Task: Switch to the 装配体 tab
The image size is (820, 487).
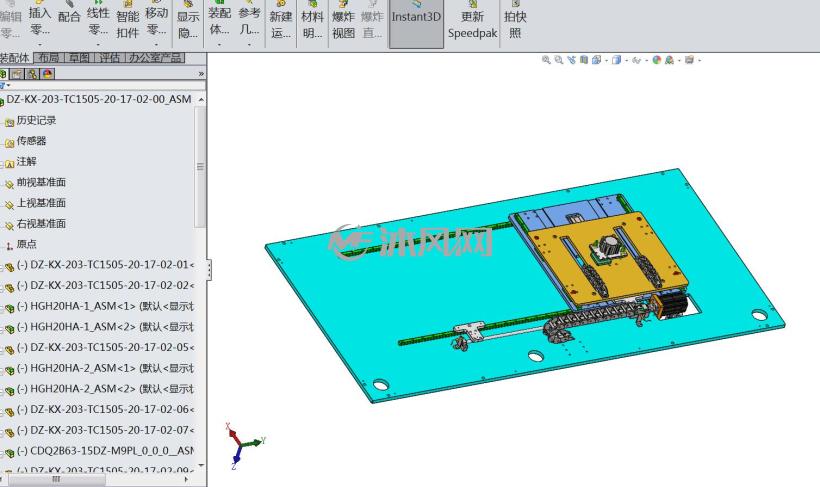Action: coord(15,58)
